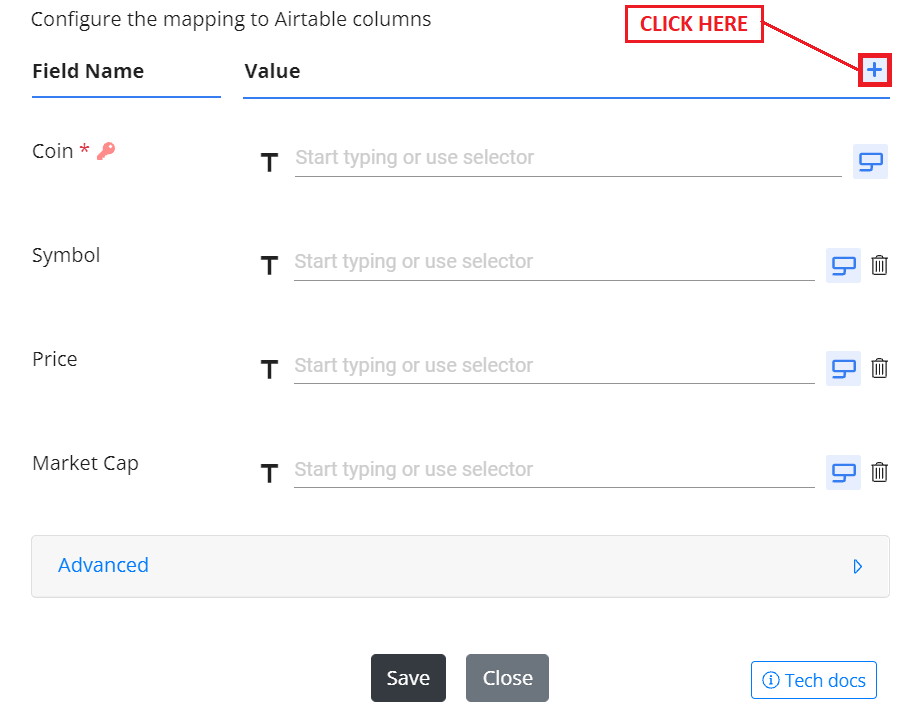Delete the Symbol field mapping
Viewport: 906px width, 721px height.
879,265
